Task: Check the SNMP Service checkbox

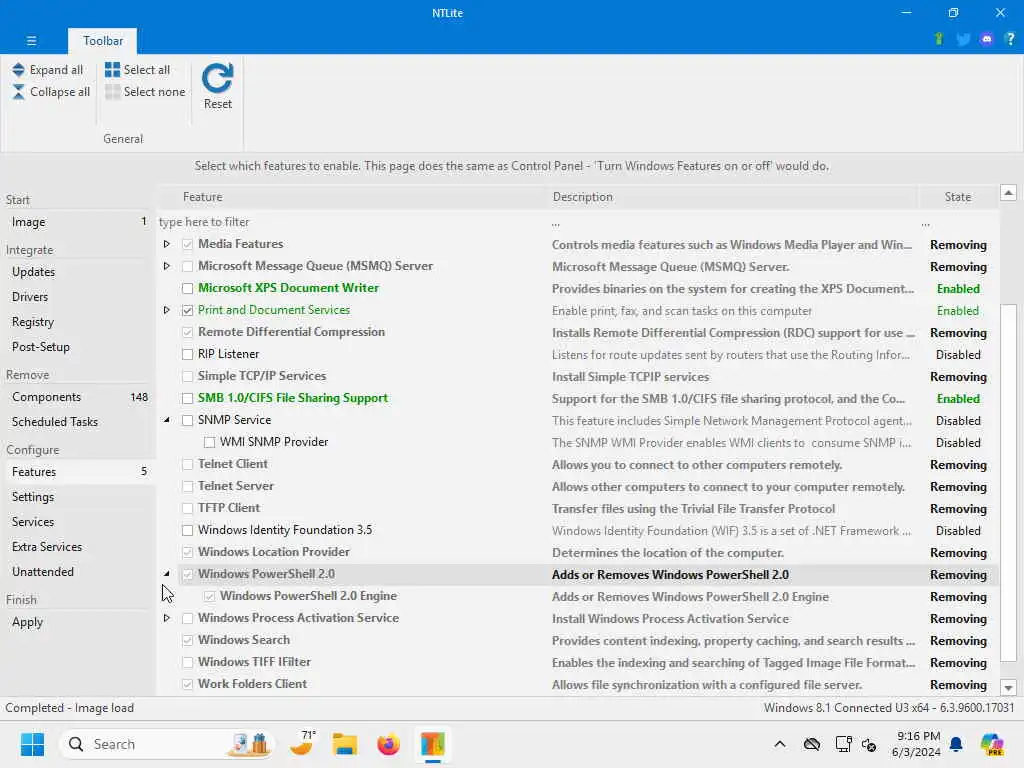Action: 187,420
